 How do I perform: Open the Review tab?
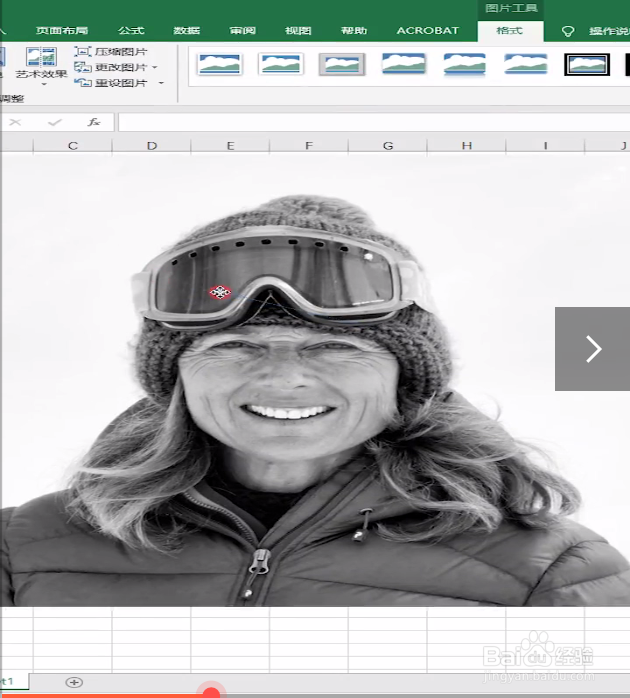click(243, 31)
